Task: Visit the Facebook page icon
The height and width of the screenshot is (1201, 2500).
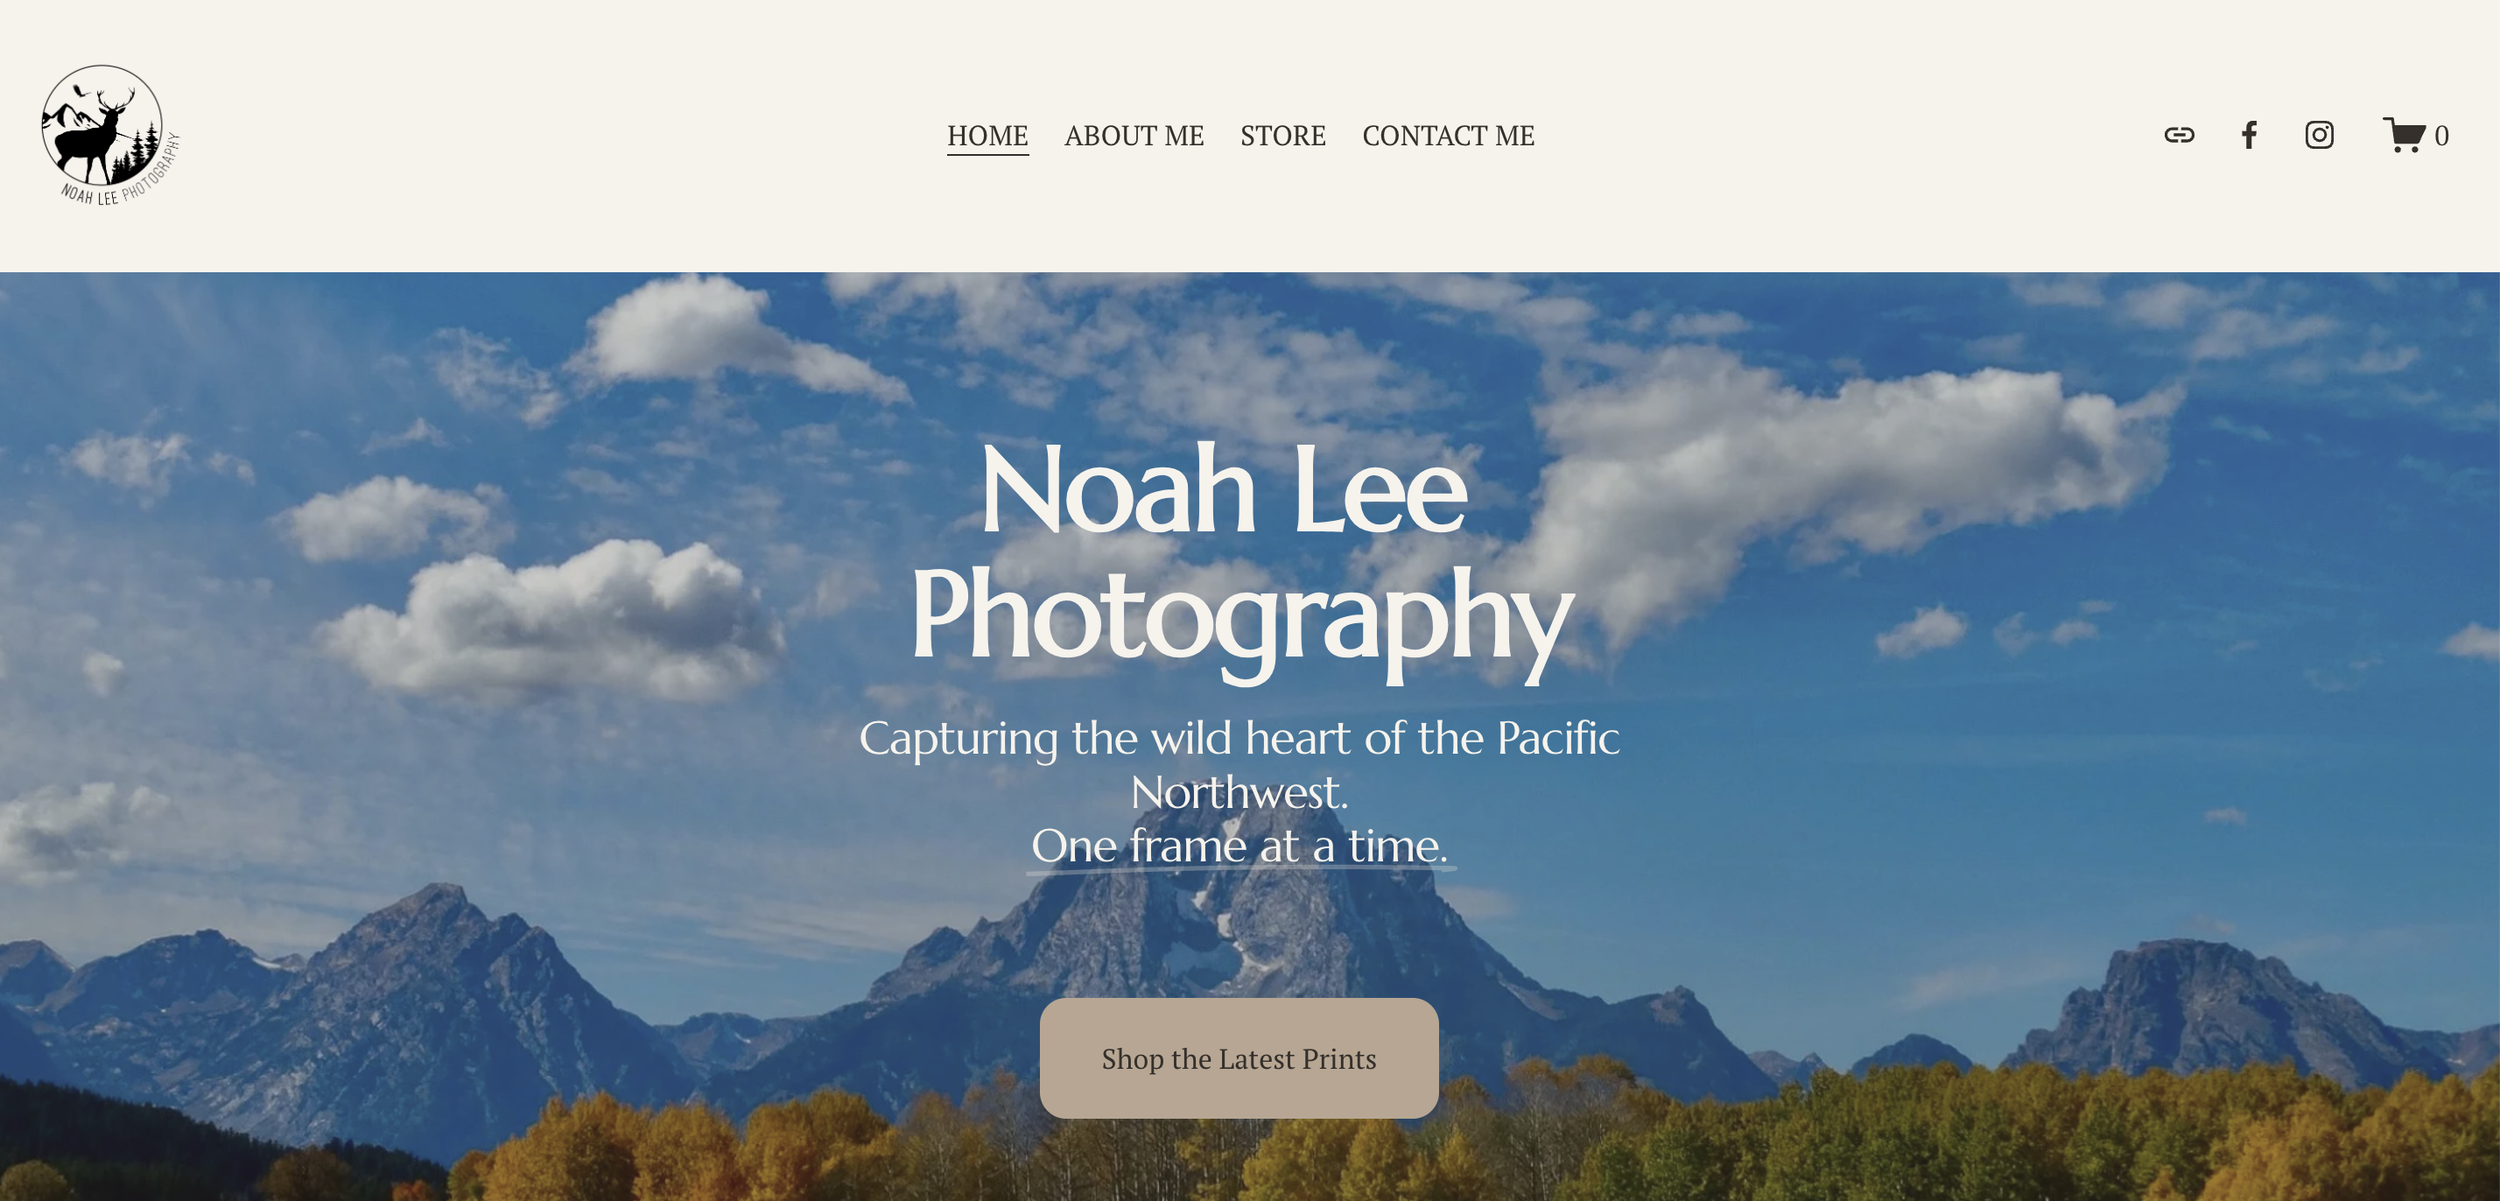Action: (x=2249, y=135)
